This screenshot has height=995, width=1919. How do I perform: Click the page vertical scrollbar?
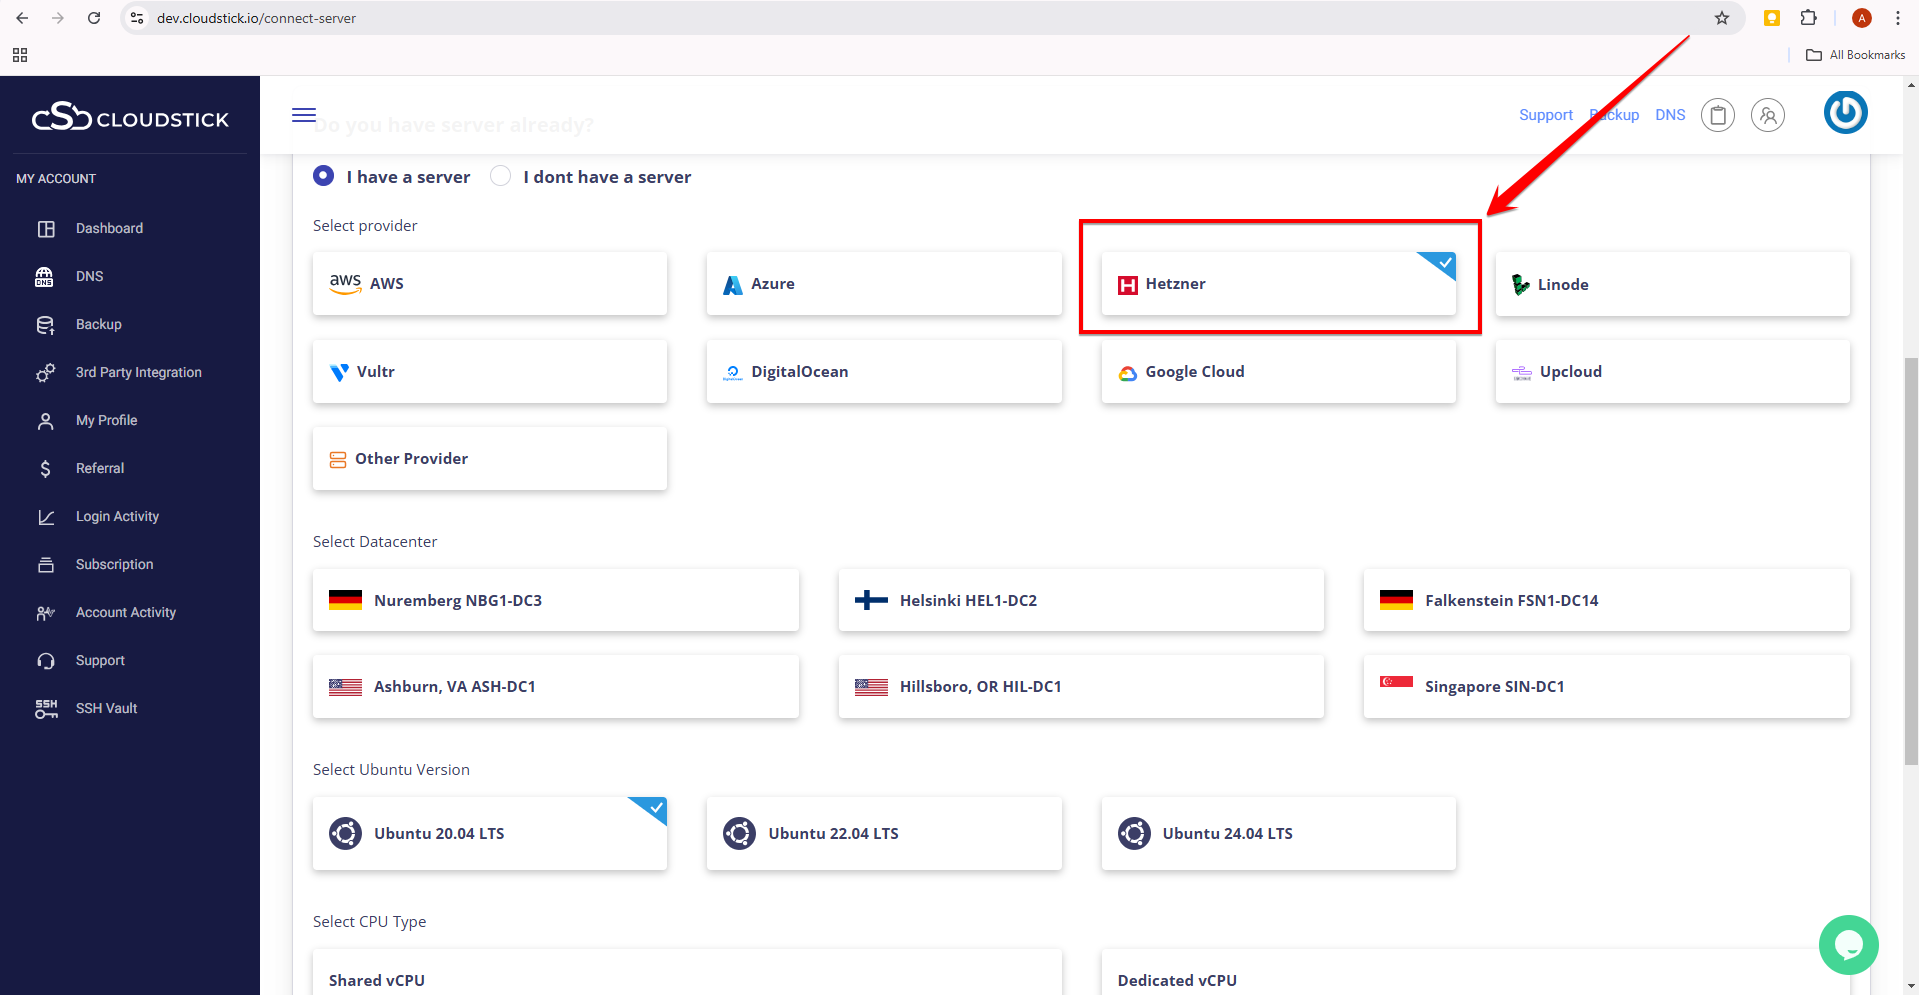pos(1910,560)
